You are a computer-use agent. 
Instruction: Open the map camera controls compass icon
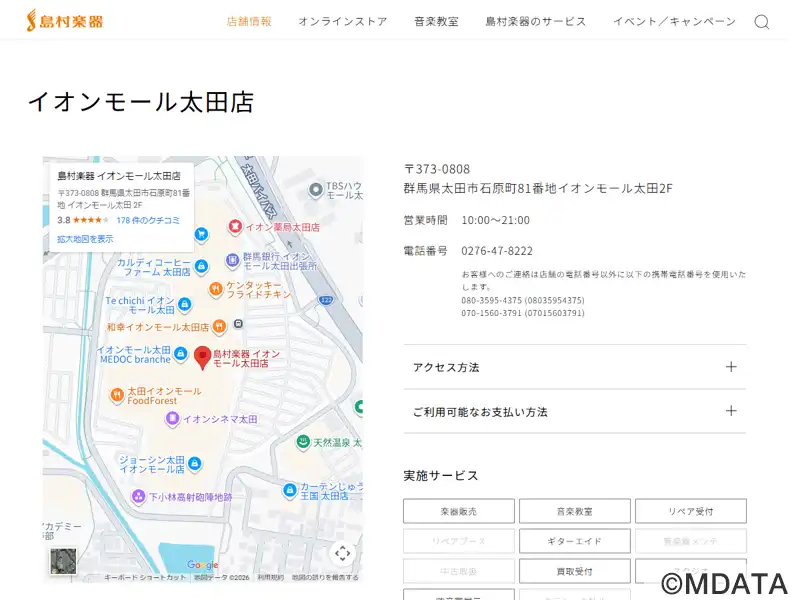click(342, 553)
